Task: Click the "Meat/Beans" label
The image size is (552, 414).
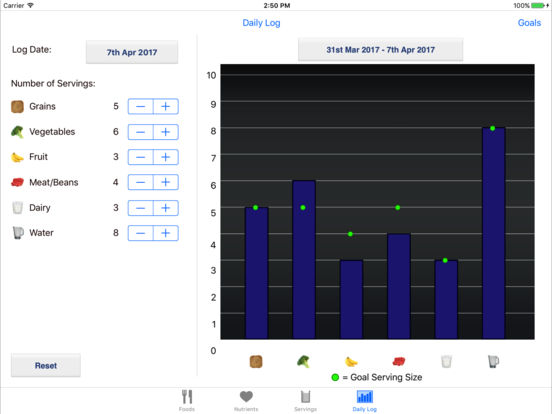Action: coord(54,182)
